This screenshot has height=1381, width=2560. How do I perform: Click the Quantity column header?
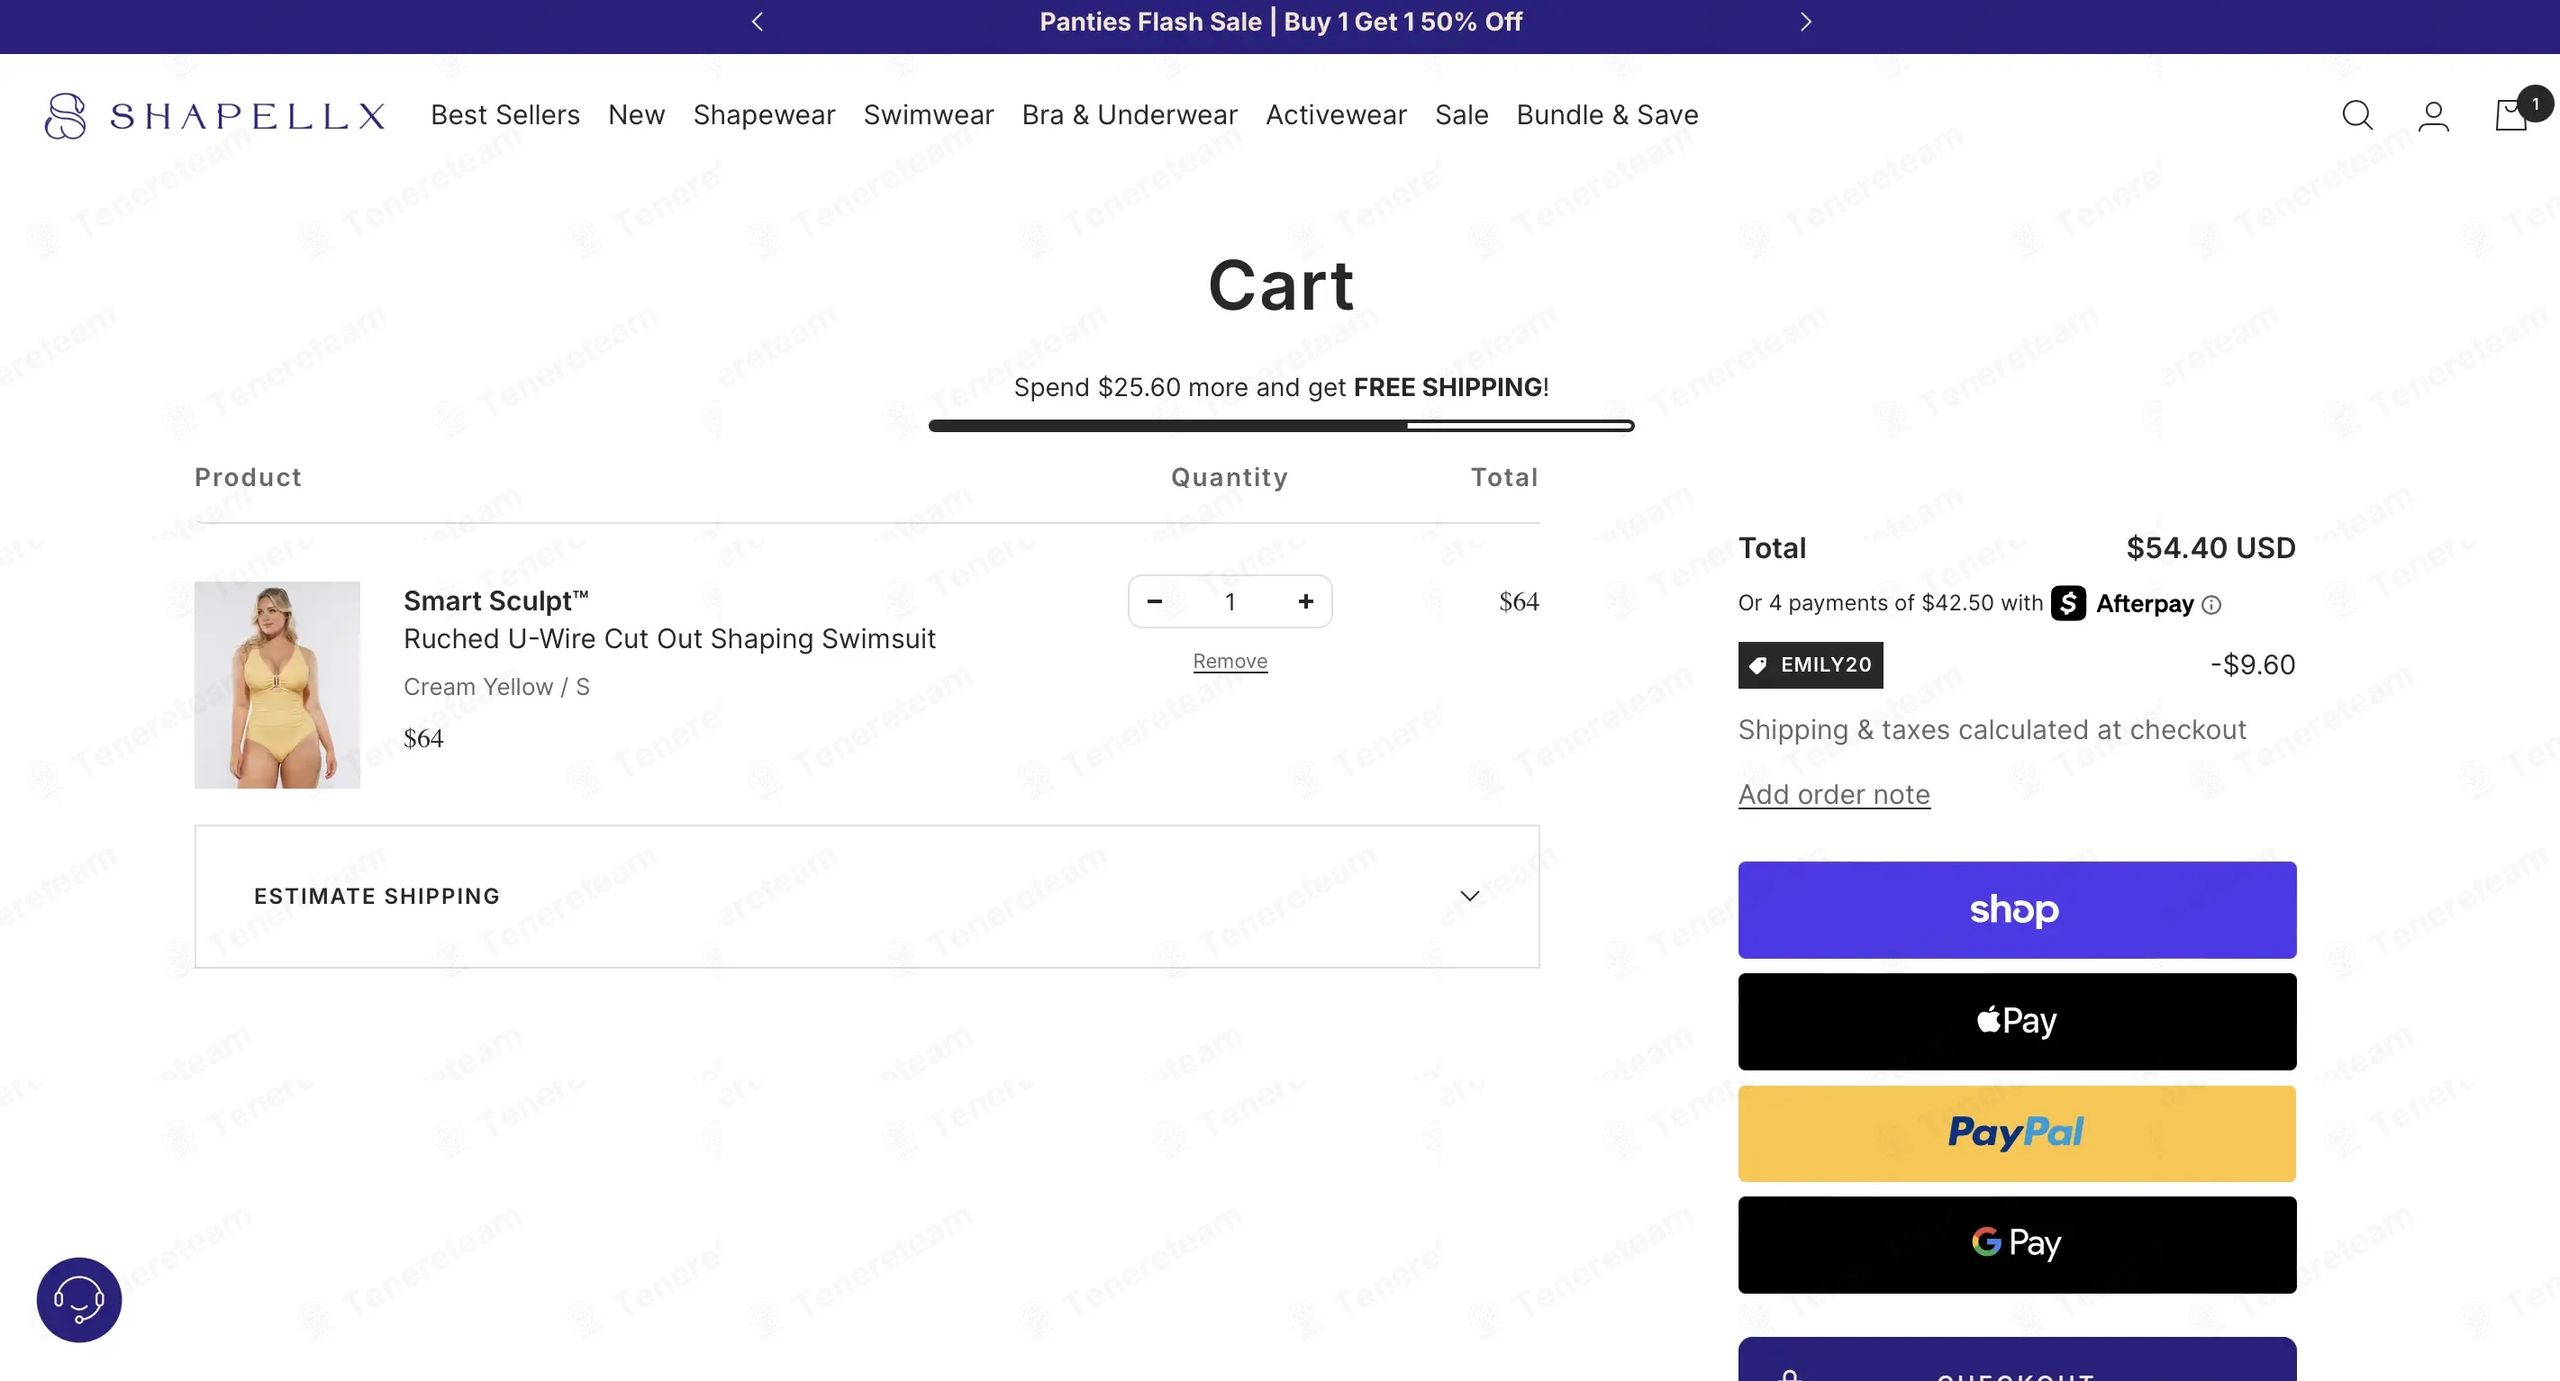coord(1229,477)
